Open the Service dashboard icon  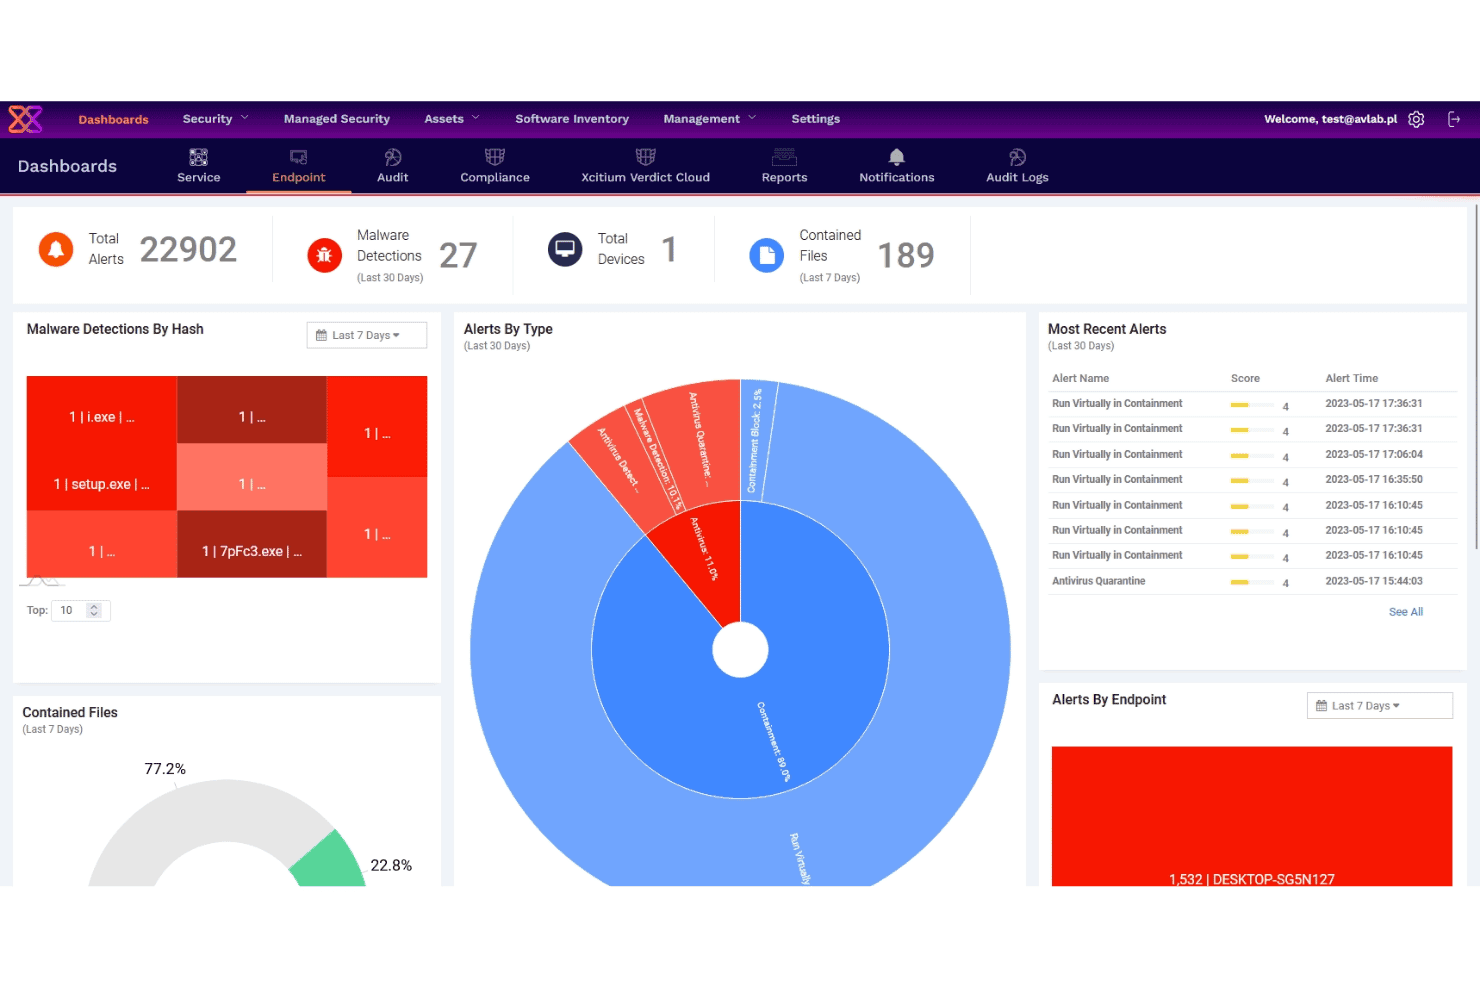[198, 157]
